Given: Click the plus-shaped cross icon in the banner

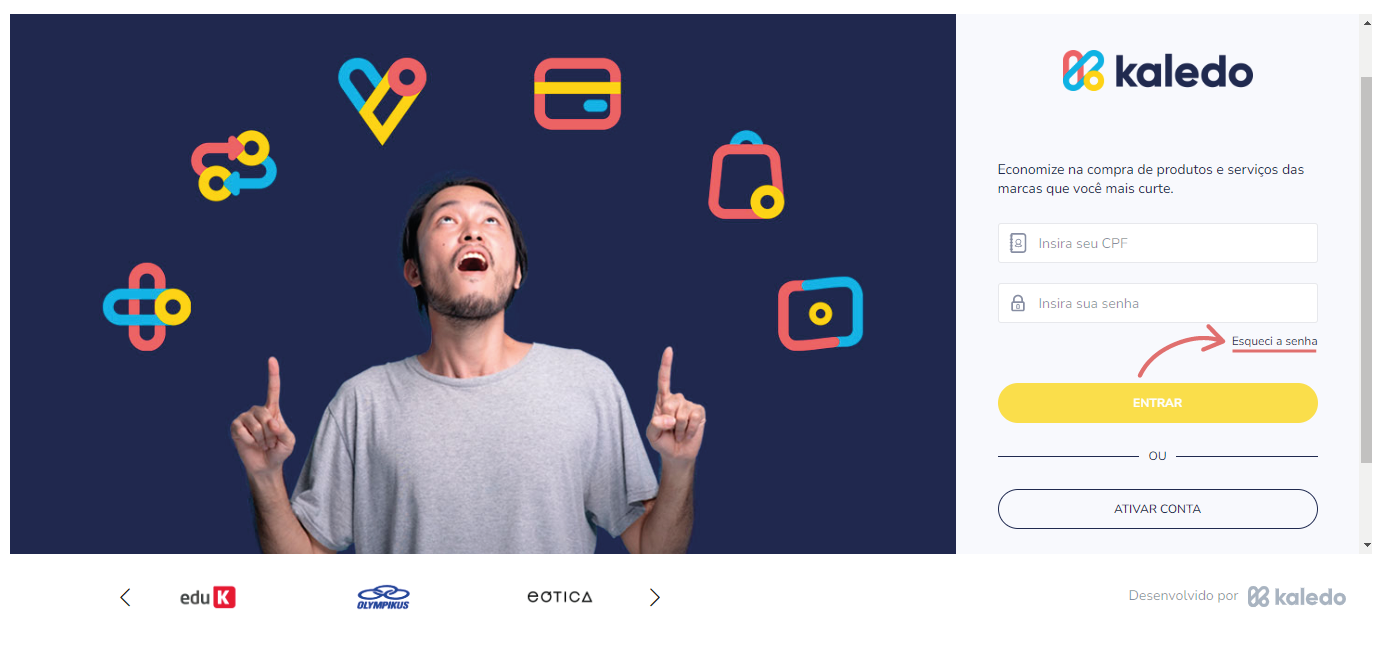Looking at the screenshot, I should pyautogui.click(x=147, y=307).
